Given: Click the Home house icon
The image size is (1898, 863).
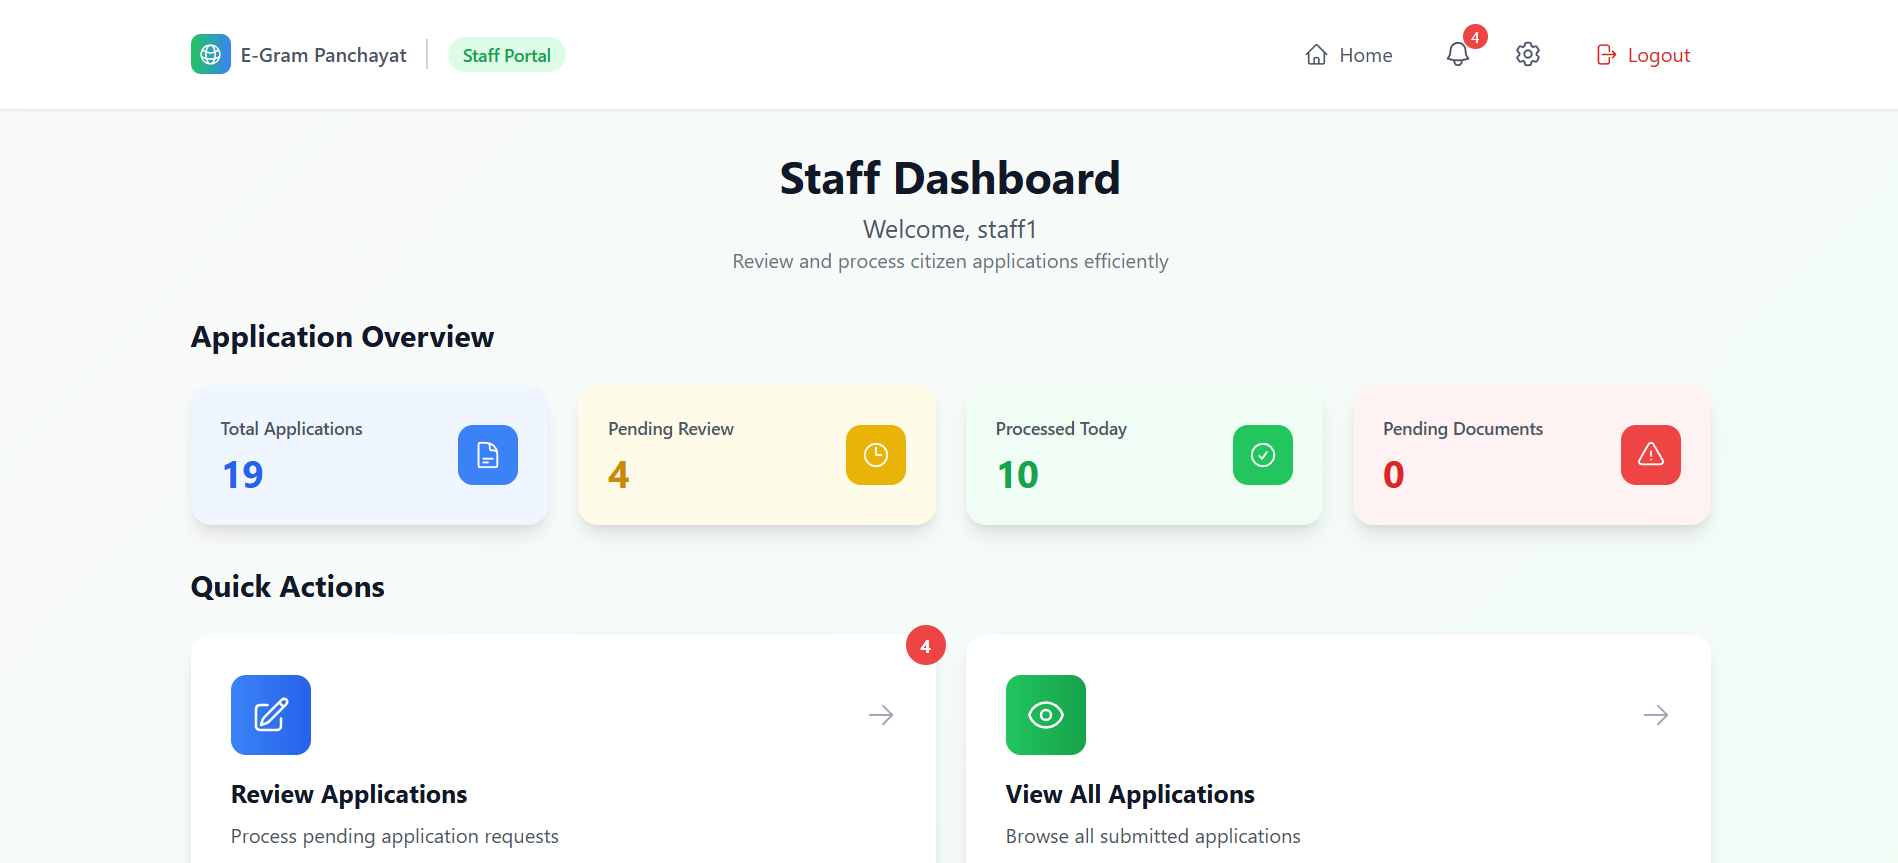Looking at the screenshot, I should (x=1316, y=55).
